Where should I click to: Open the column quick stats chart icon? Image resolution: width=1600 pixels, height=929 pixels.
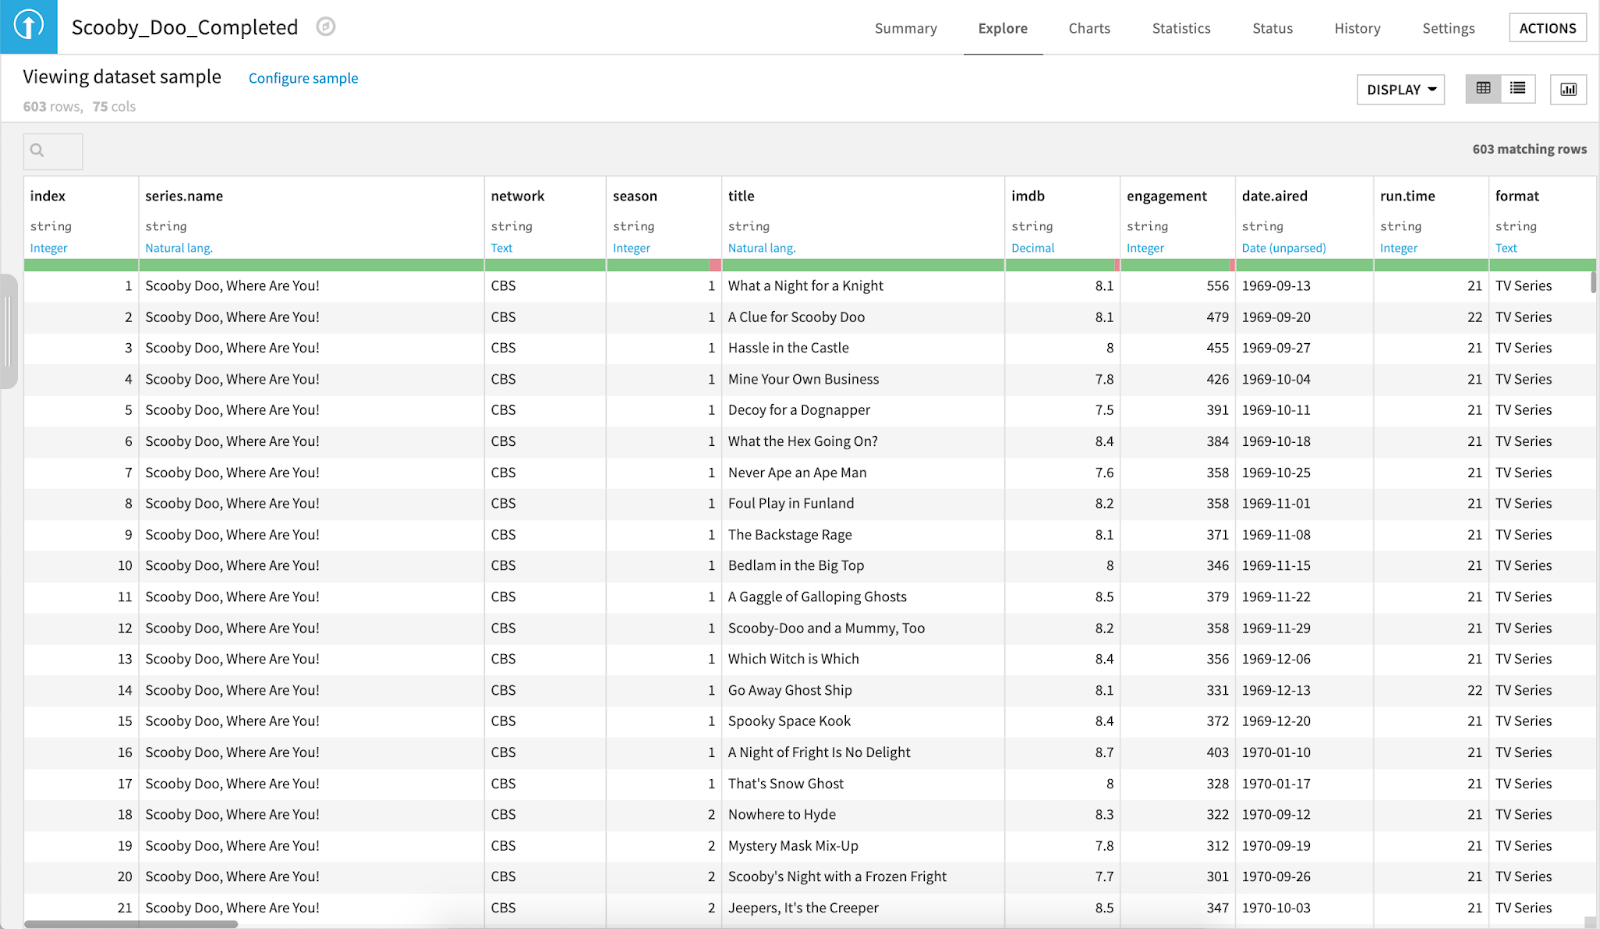1568,89
